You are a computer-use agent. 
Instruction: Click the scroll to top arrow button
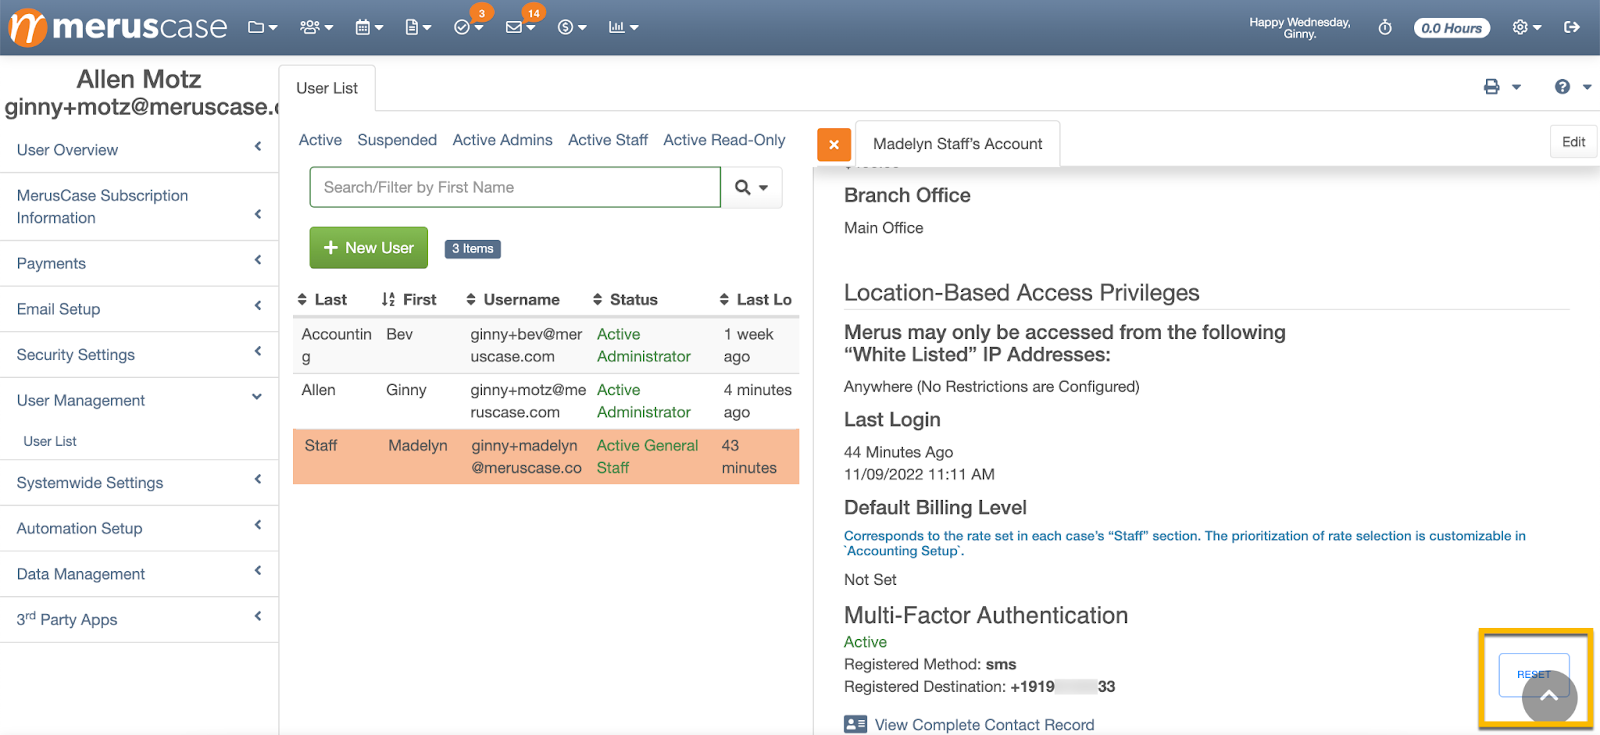click(1549, 697)
